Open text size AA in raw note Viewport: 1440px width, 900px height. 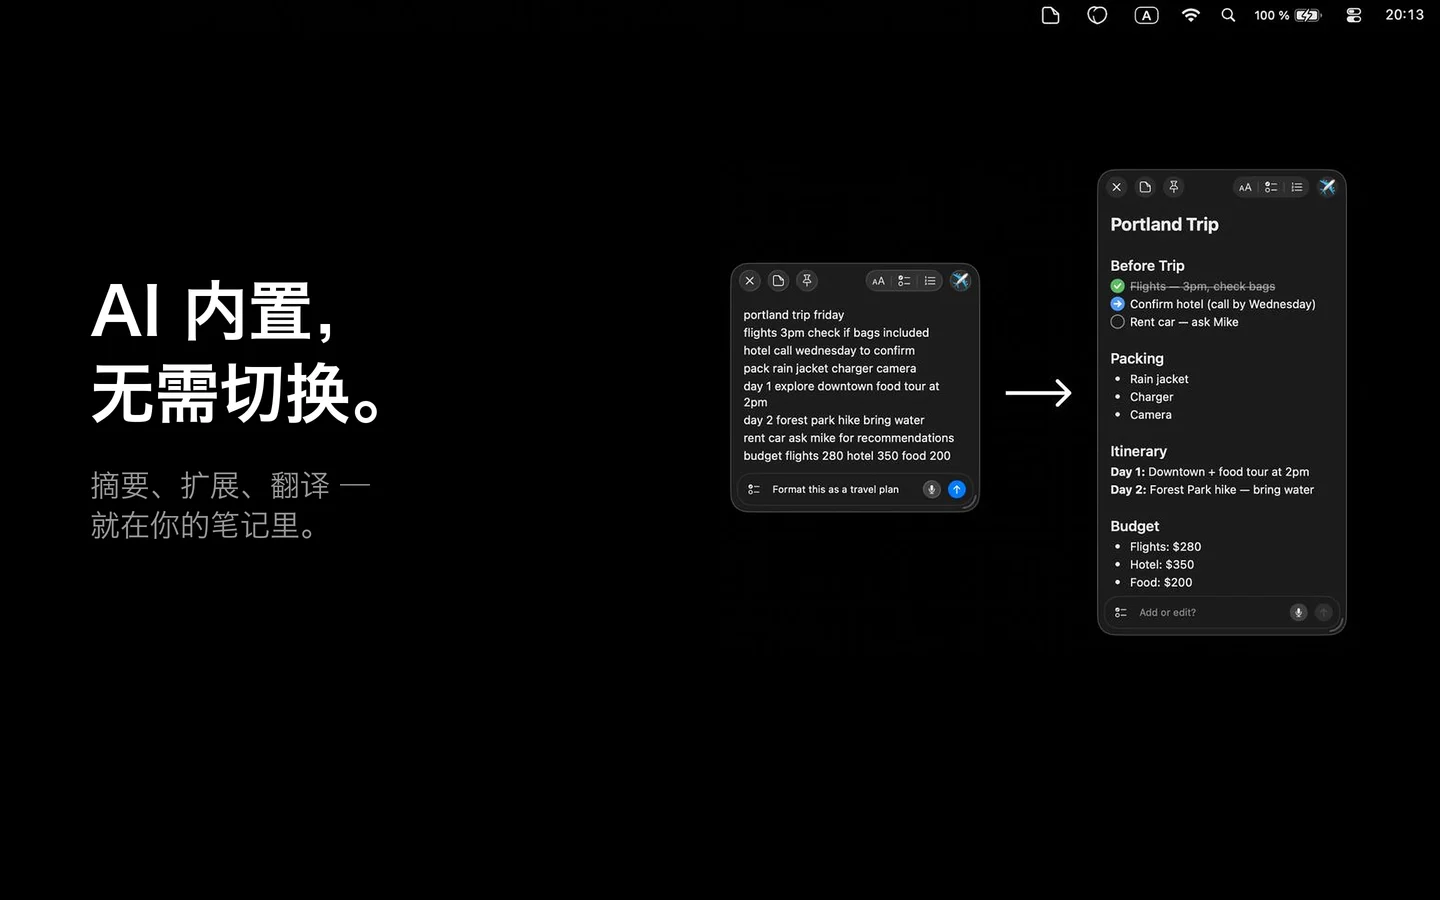click(878, 281)
